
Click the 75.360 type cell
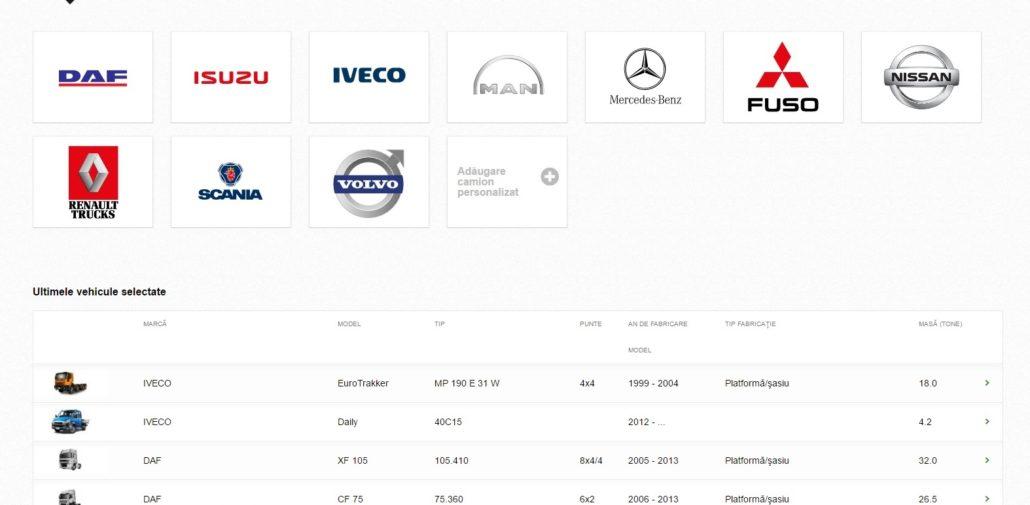coord(449,500)
